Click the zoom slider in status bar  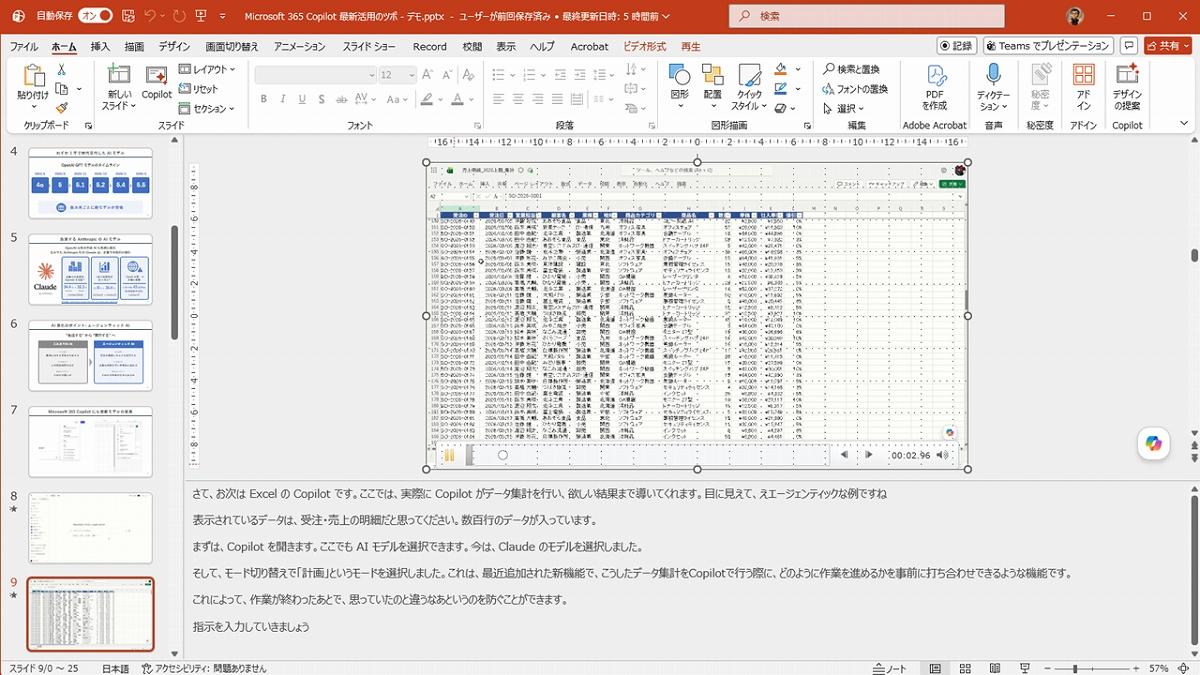[1089, 668]
